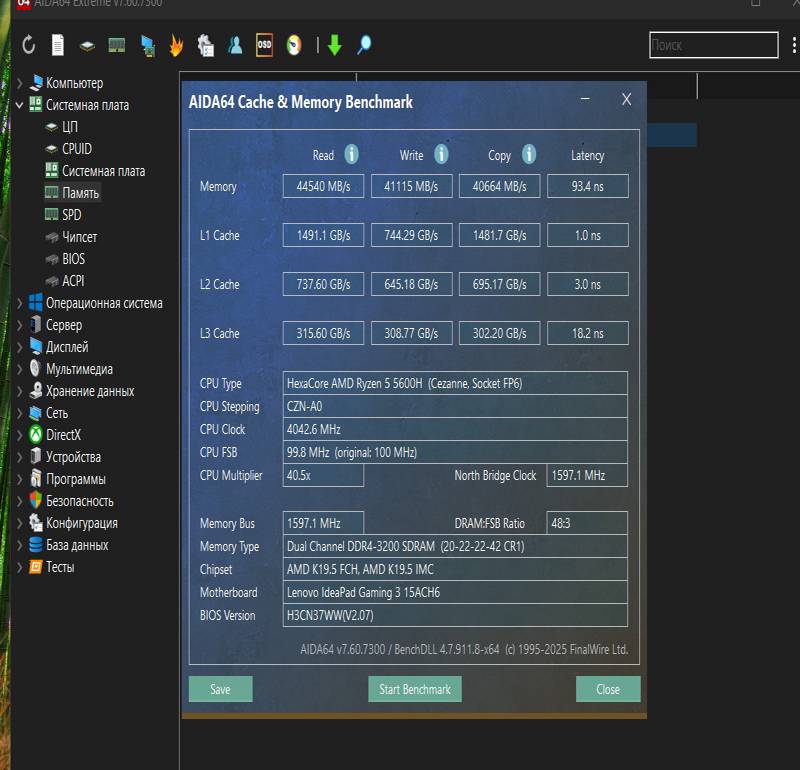The height and width of the screenshot is (770, 800).
Task: Open the Report page icon in the toolbar
Action: (x=58, y=45)
